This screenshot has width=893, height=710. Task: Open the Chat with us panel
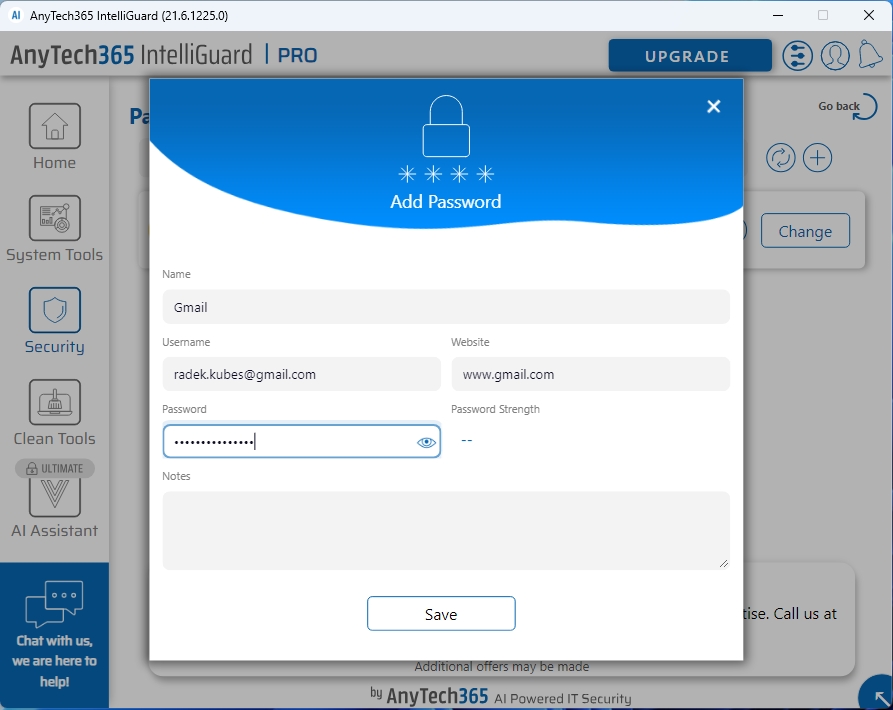tap(55, 634)
